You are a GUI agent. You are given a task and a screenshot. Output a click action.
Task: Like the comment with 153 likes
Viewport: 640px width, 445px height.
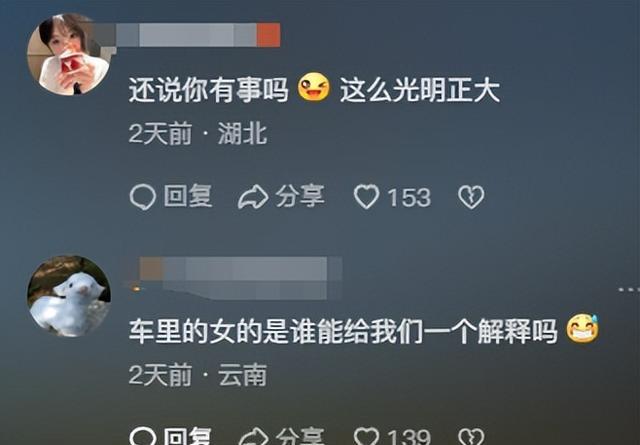367,197
